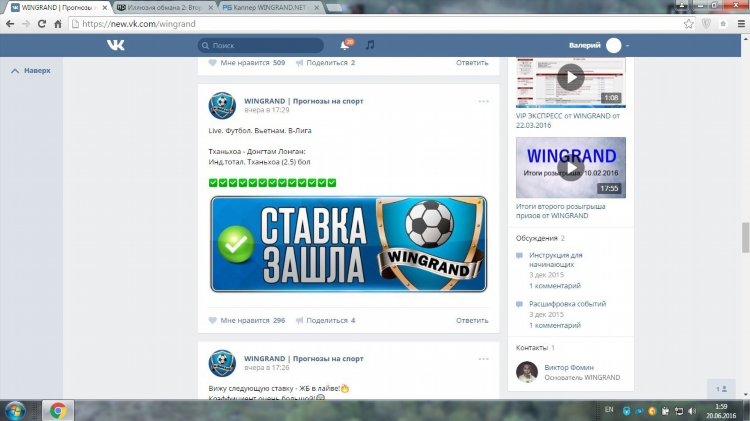The width and height of the screenshot is (750, 421).
Task: Share the post with 4 shares
Action: coord(325,321)
